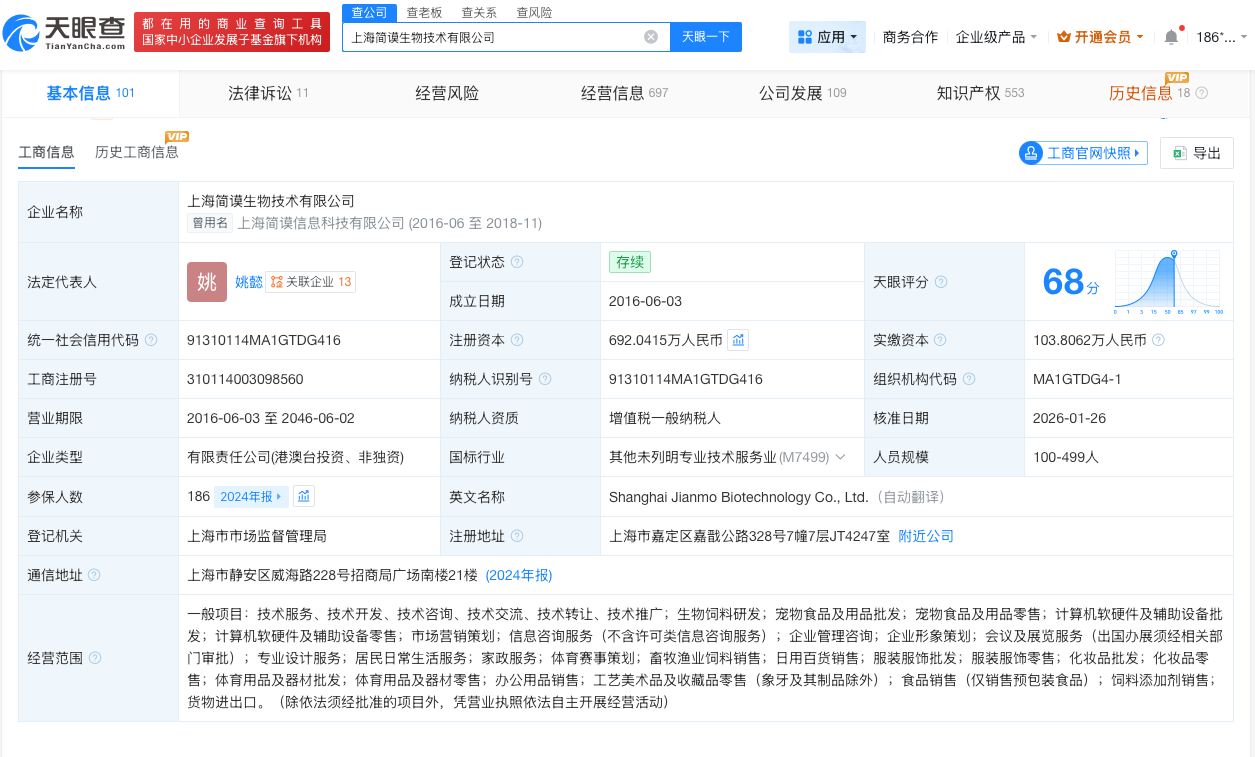The width and height of the screenshot is (1255, 757).
Task: Open the 工商官网快照 snapshot icon
Action: pyautogui.click(x=1031, y=153)
